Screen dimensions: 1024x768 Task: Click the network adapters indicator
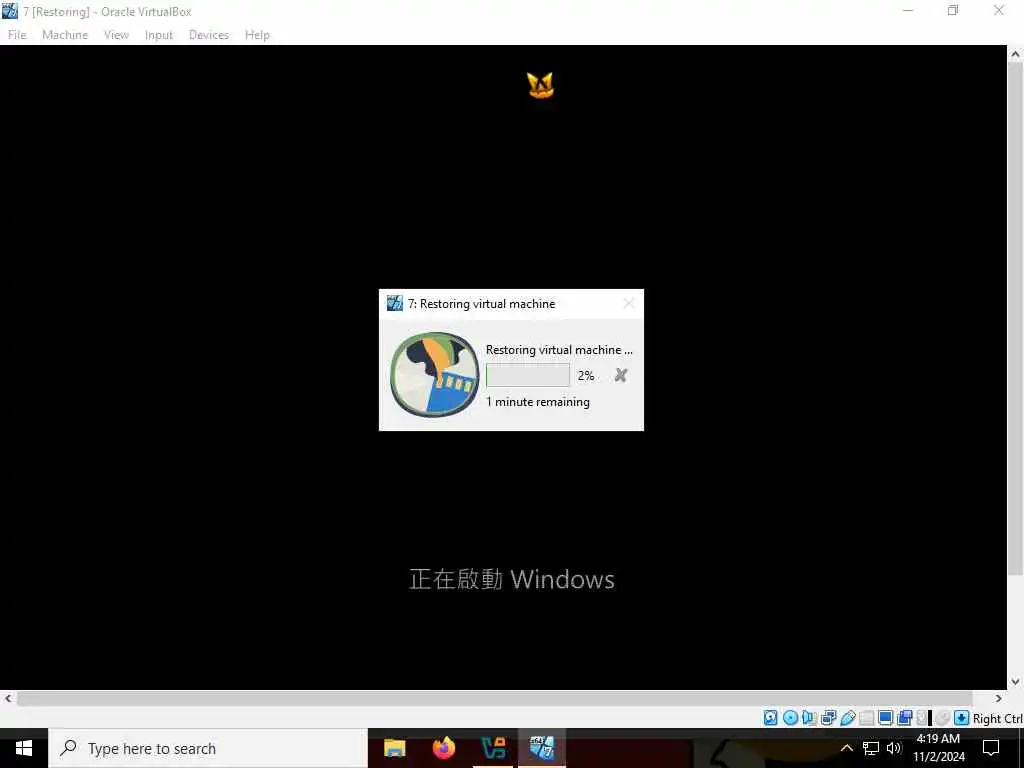829,718
